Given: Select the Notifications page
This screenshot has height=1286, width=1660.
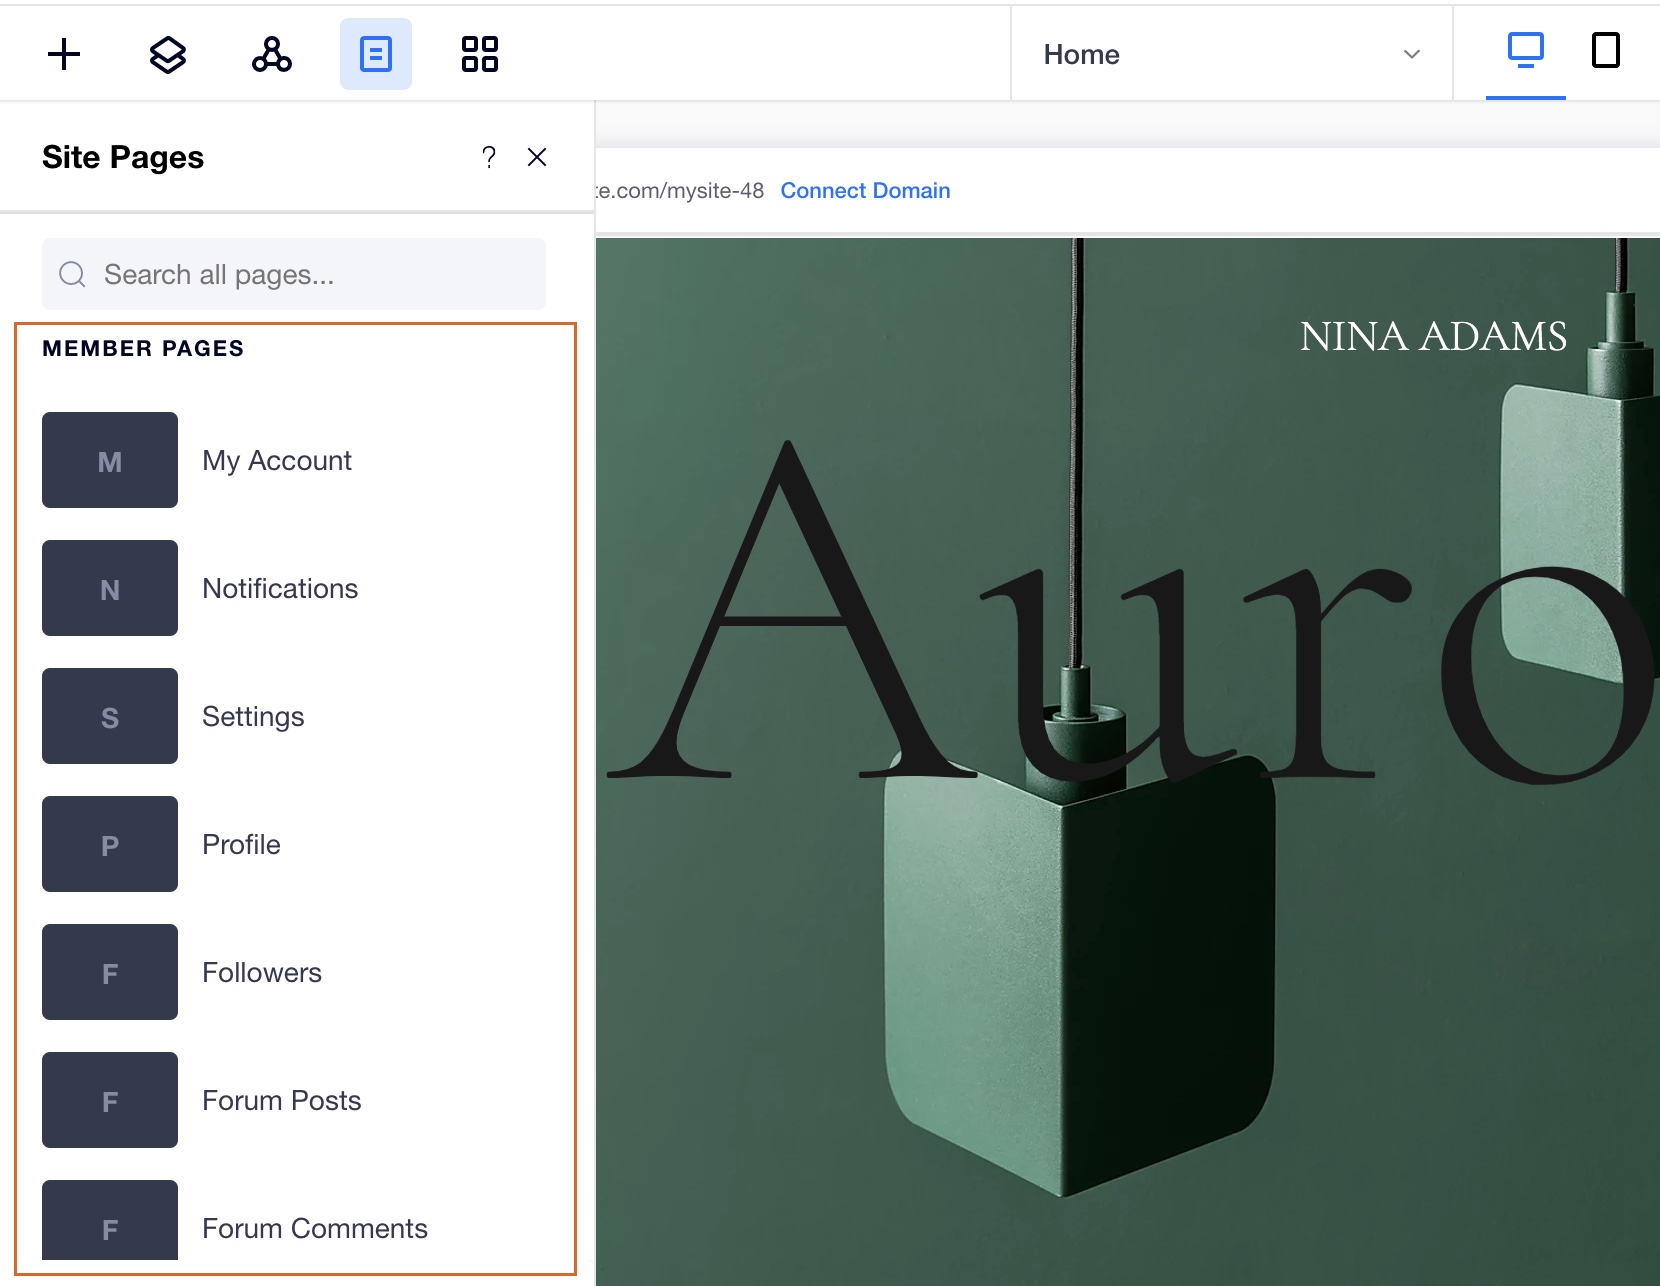Looking at the screenshot, I should point(280,588).
